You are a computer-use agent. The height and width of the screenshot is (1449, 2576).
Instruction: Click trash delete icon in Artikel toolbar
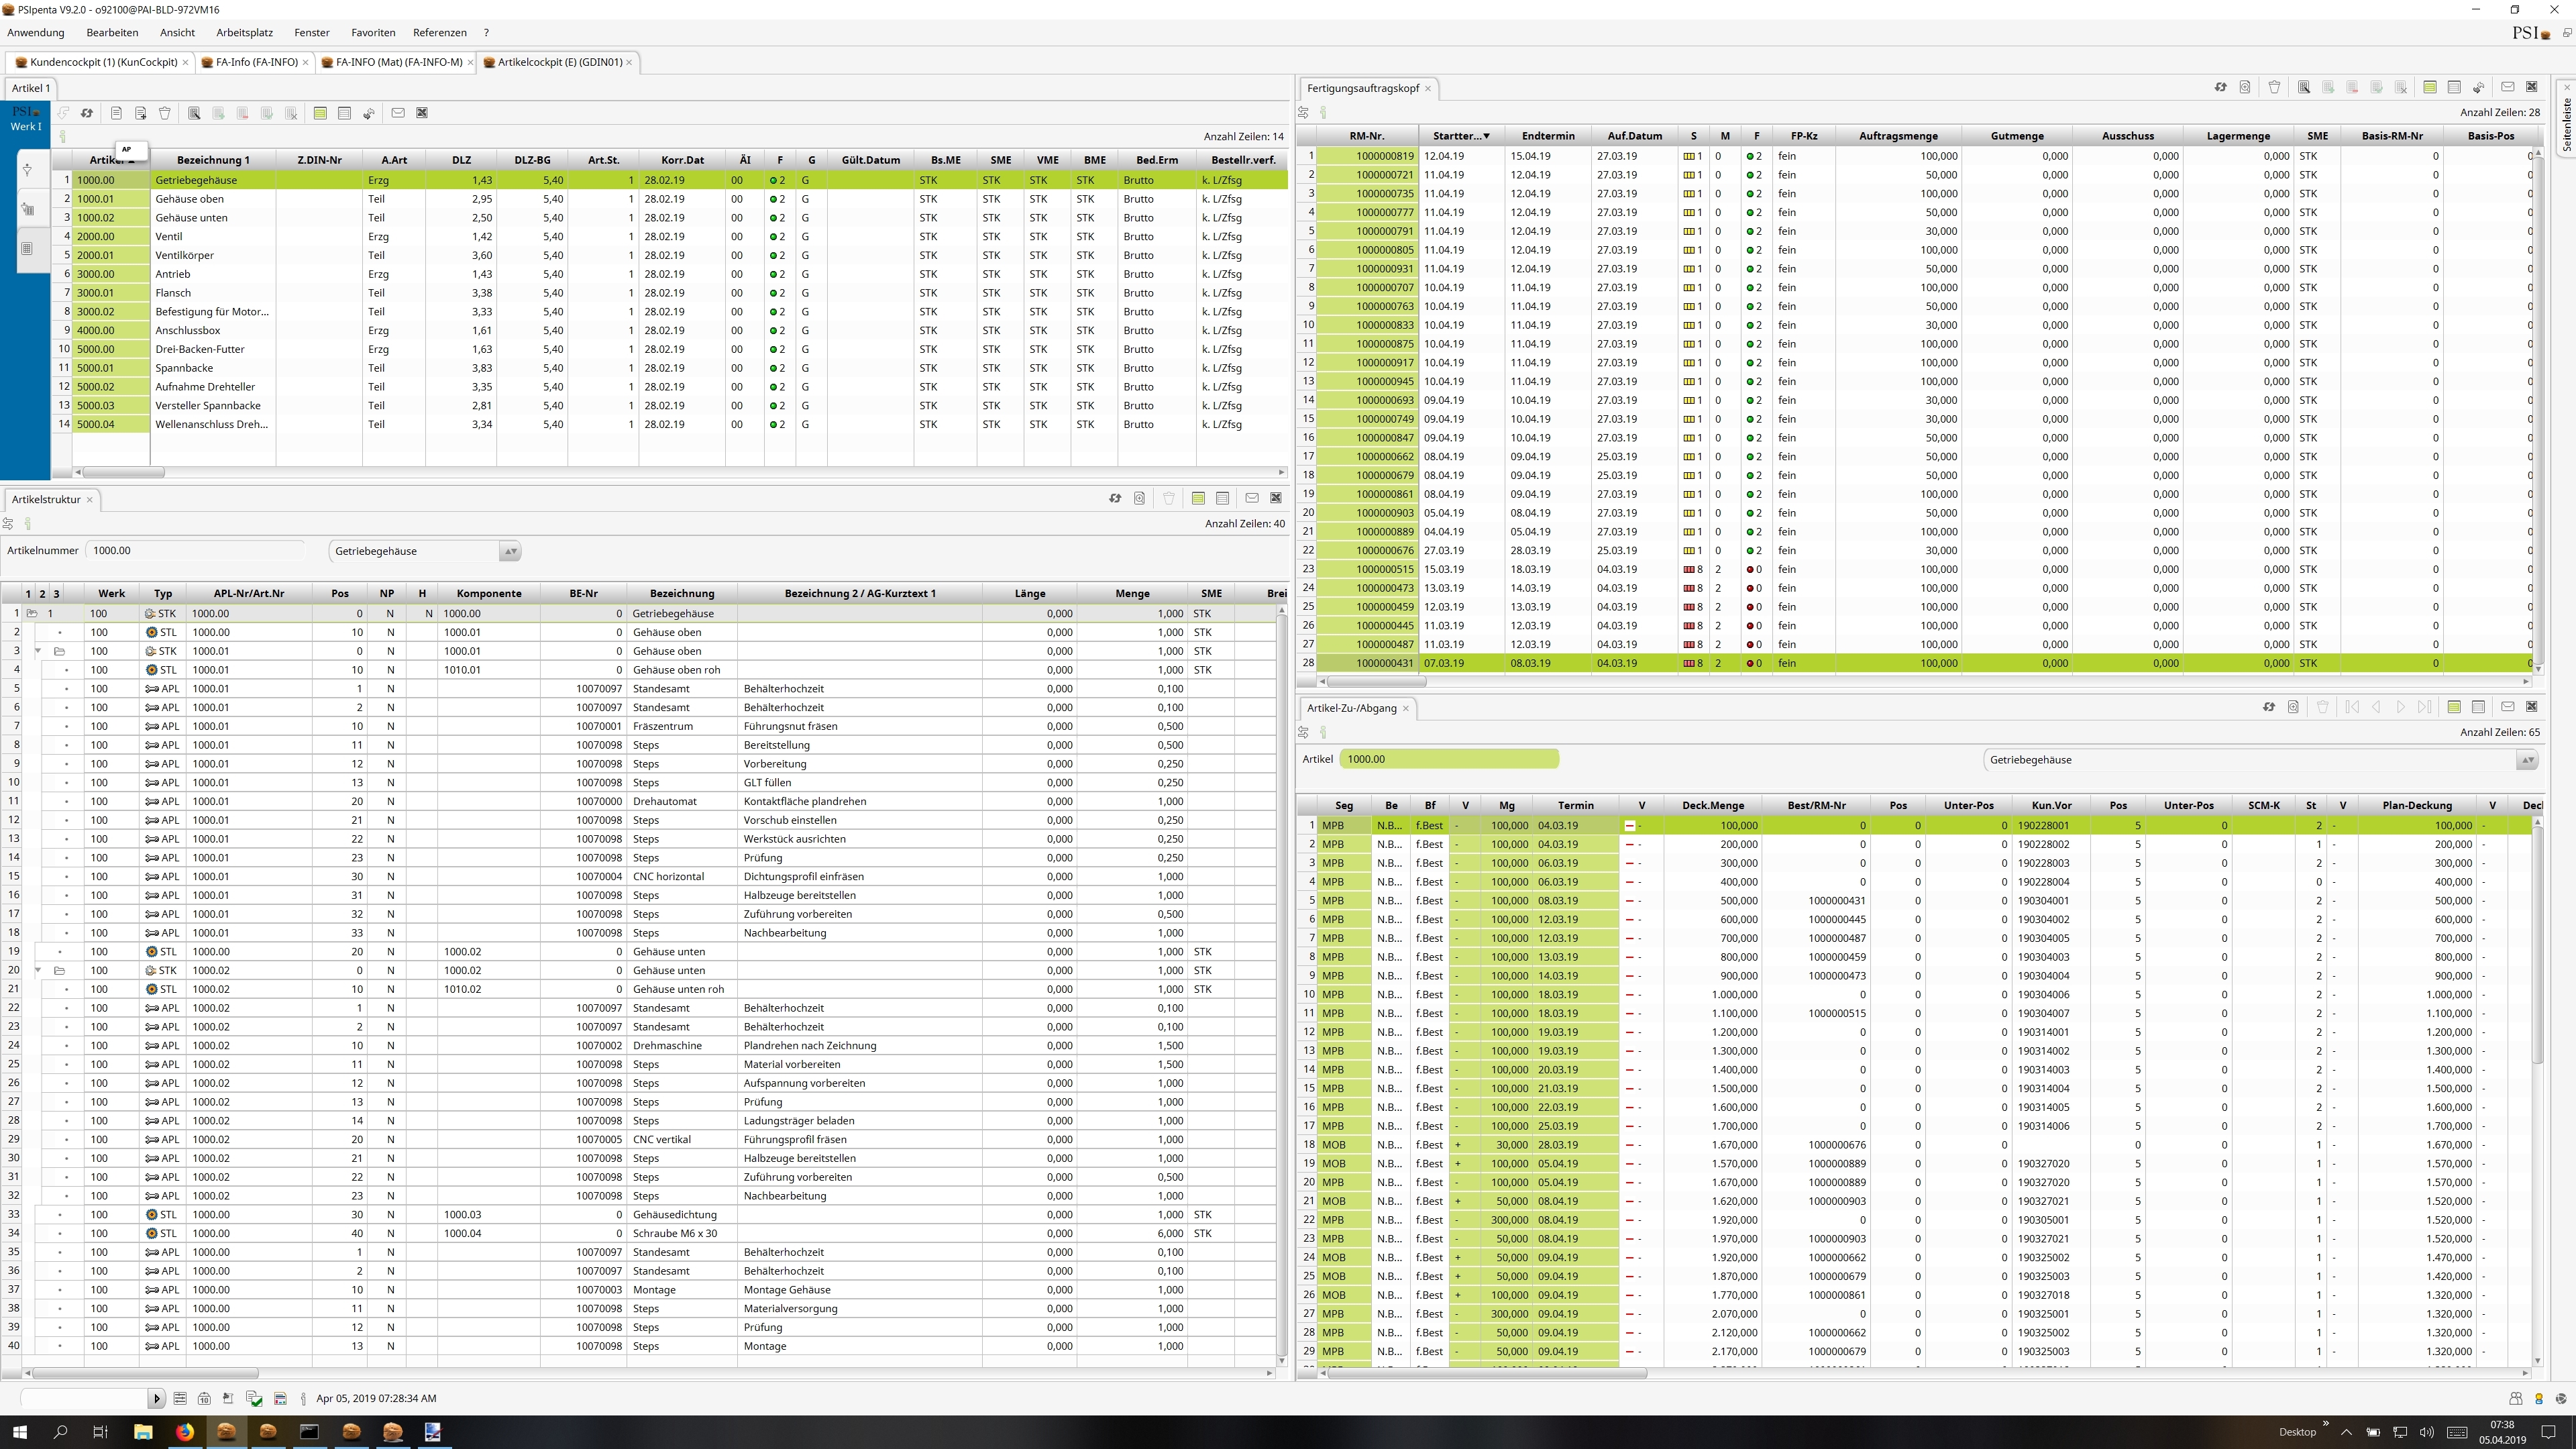165,113
